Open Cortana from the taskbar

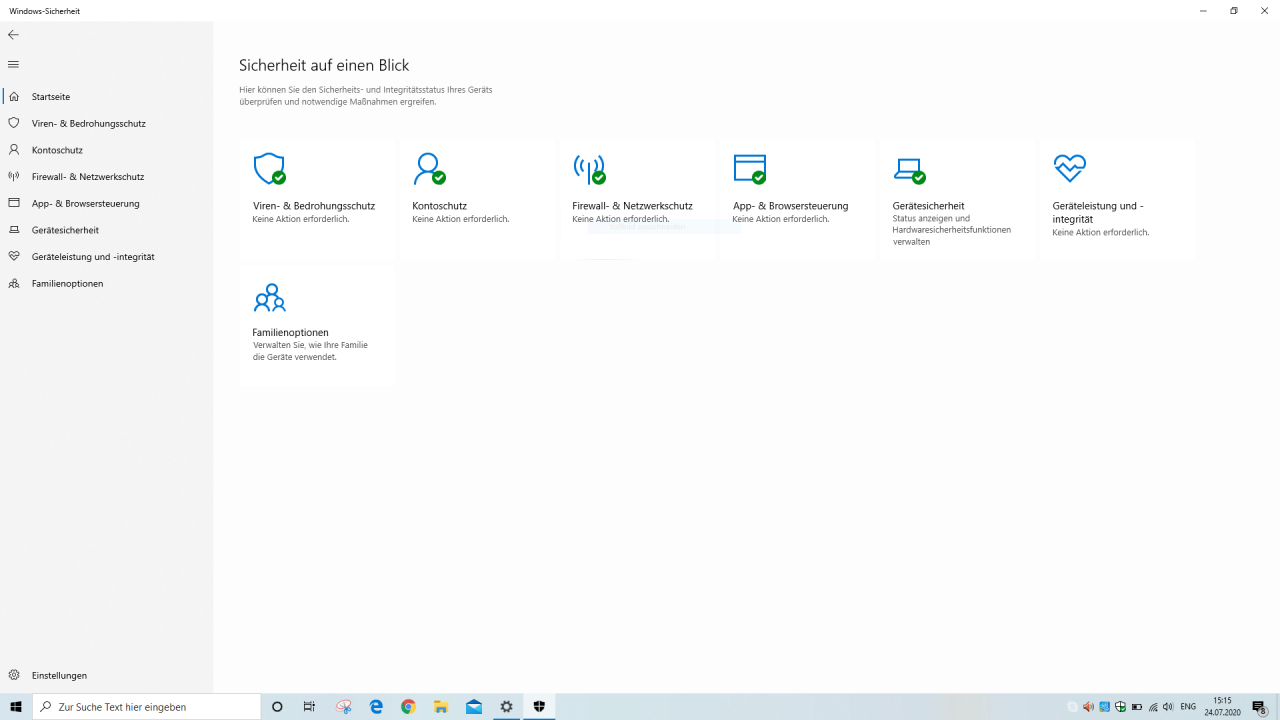click(277, 707)
